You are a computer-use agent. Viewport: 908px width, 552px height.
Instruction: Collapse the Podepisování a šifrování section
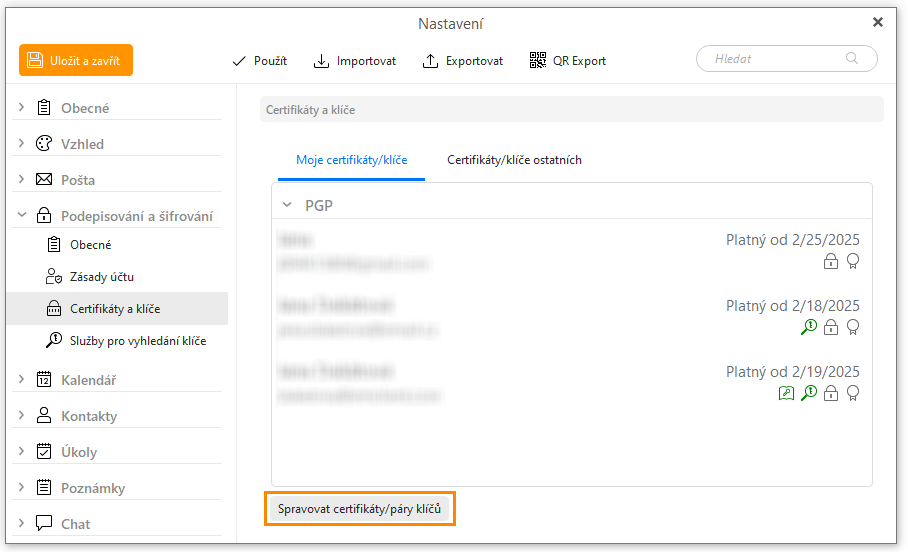pyautogui.click(x=22, y=216)
